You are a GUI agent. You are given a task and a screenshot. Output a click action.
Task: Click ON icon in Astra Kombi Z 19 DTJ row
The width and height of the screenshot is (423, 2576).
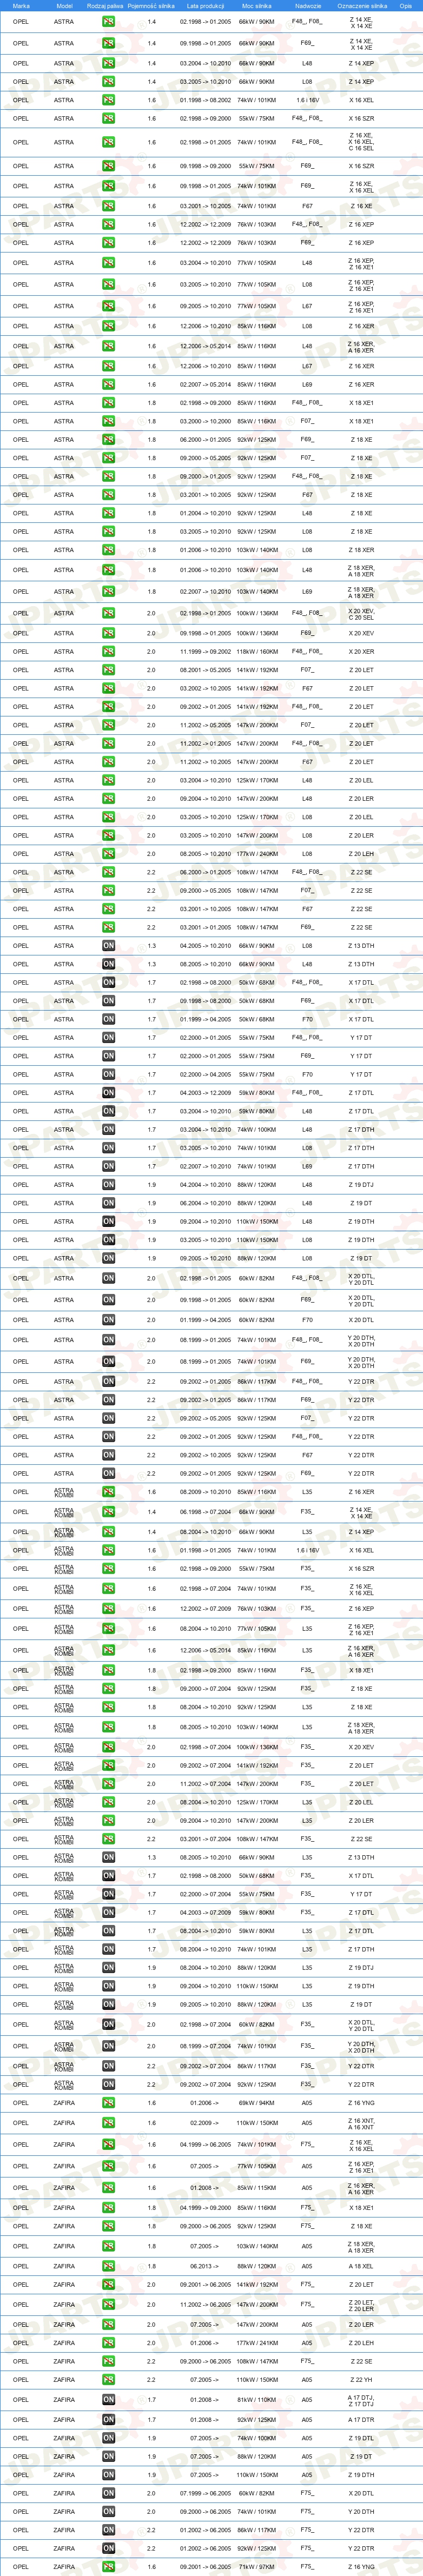108,1968
